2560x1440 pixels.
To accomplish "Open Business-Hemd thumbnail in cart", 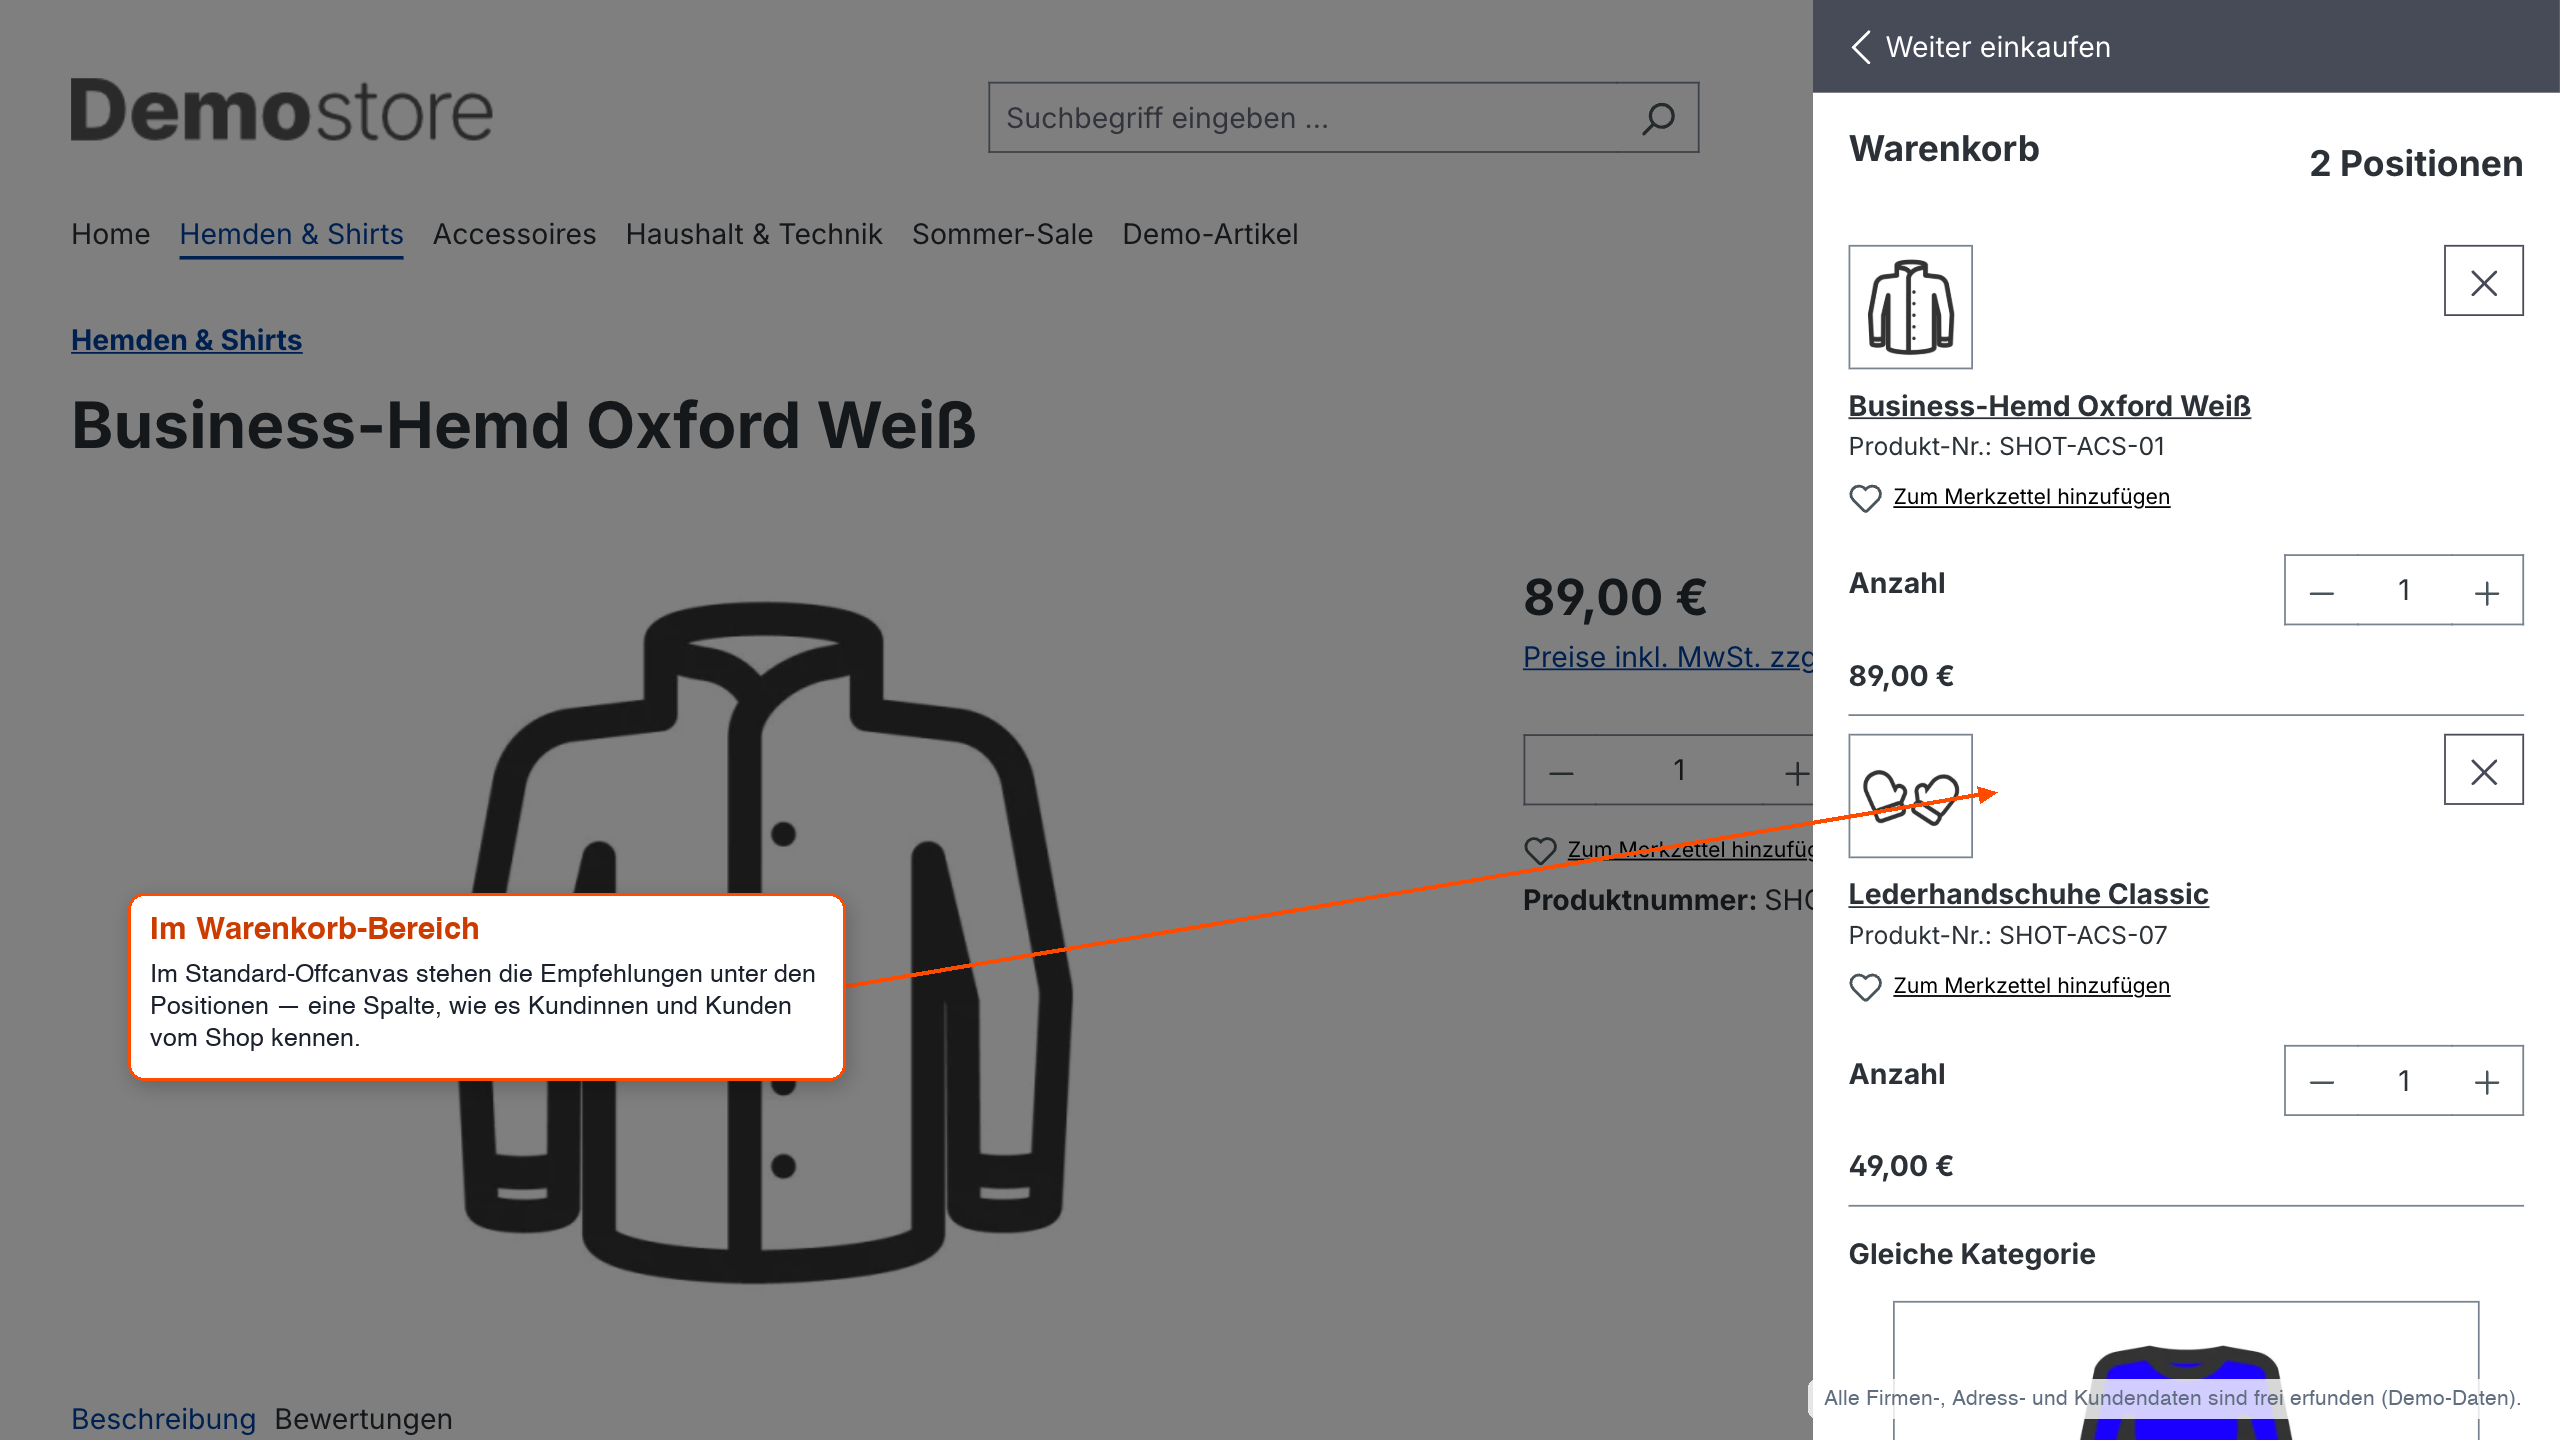I will 1910,307.
